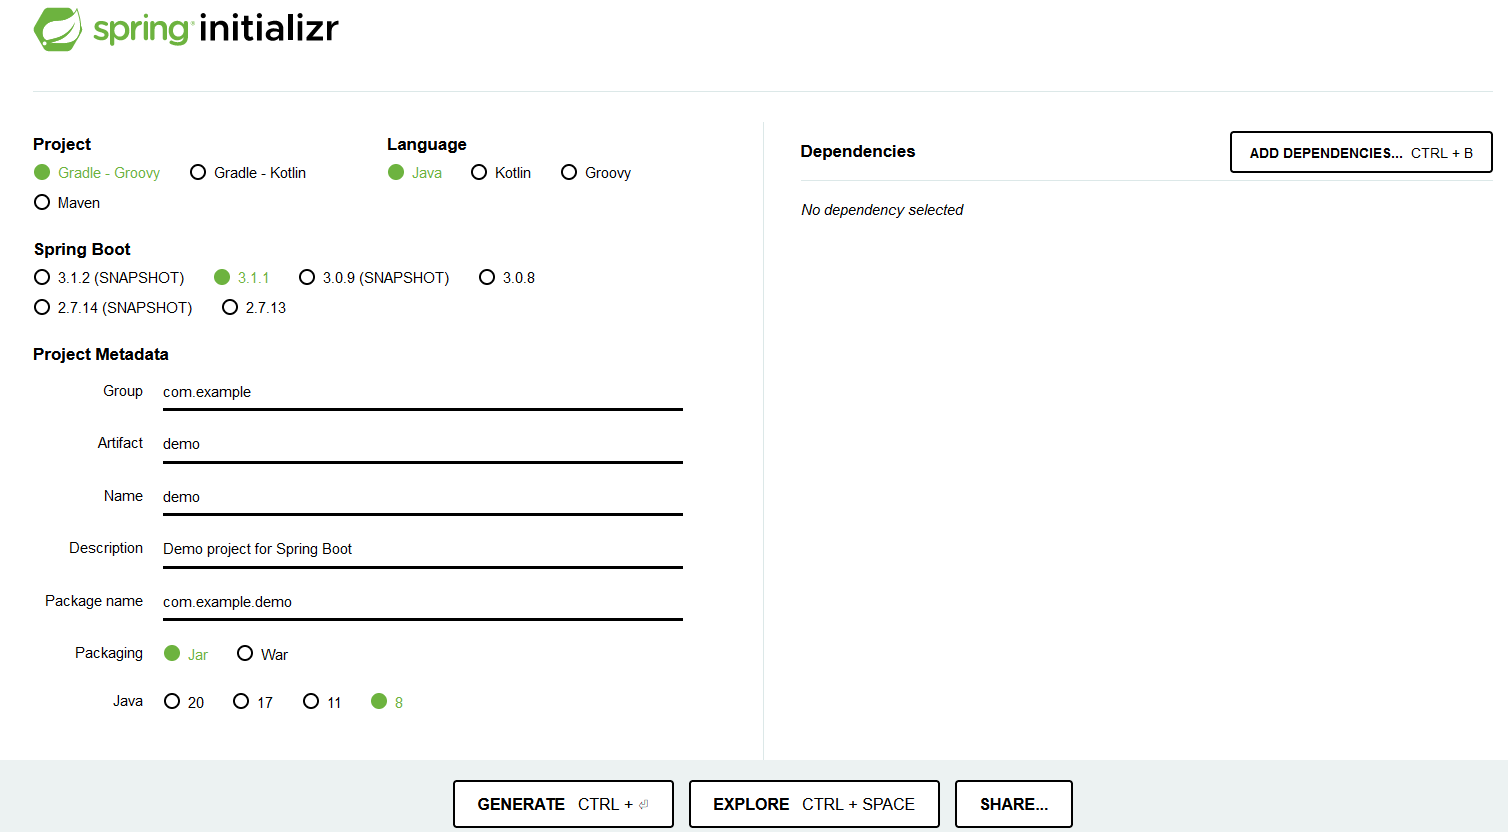Edit the Description input field

(x=423, y=549)
